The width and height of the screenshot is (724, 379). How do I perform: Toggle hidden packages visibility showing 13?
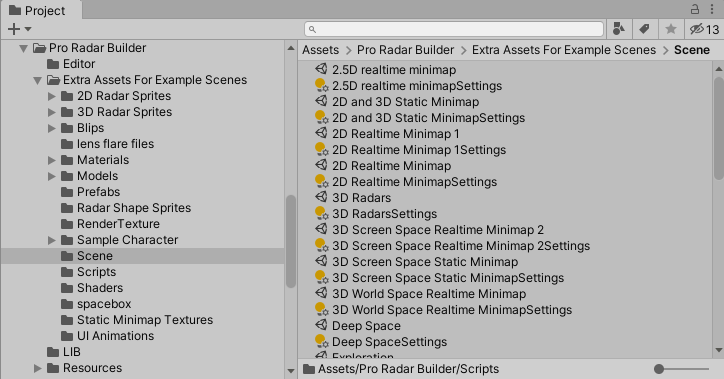704,29
